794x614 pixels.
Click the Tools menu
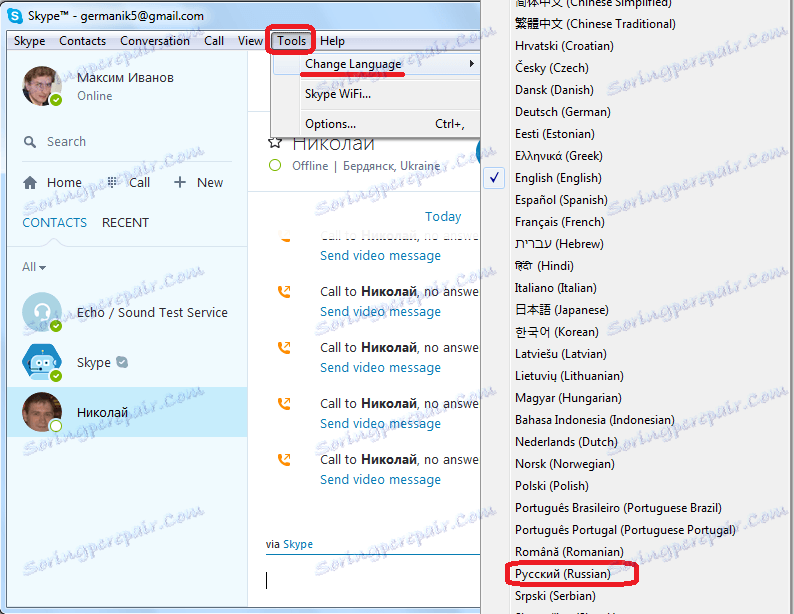click(x=291, y=41)
